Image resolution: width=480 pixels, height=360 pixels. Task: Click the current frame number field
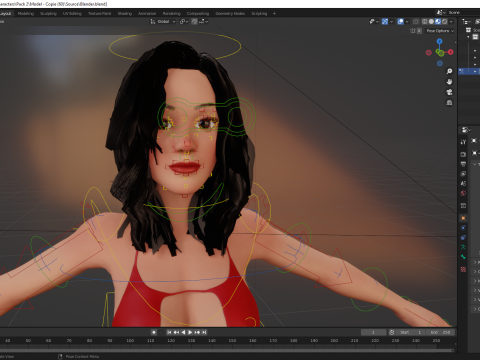(373, 332)
